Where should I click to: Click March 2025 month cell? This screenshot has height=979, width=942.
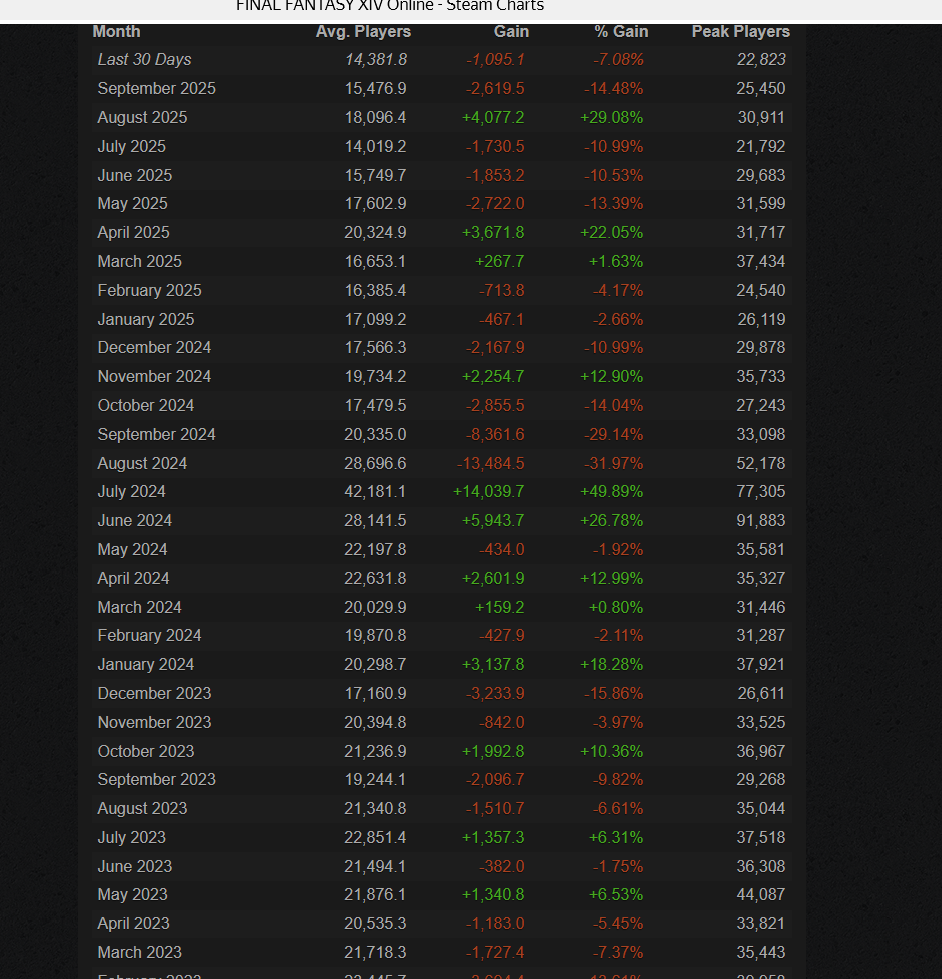pyautogui.click(x=140, y=262)
